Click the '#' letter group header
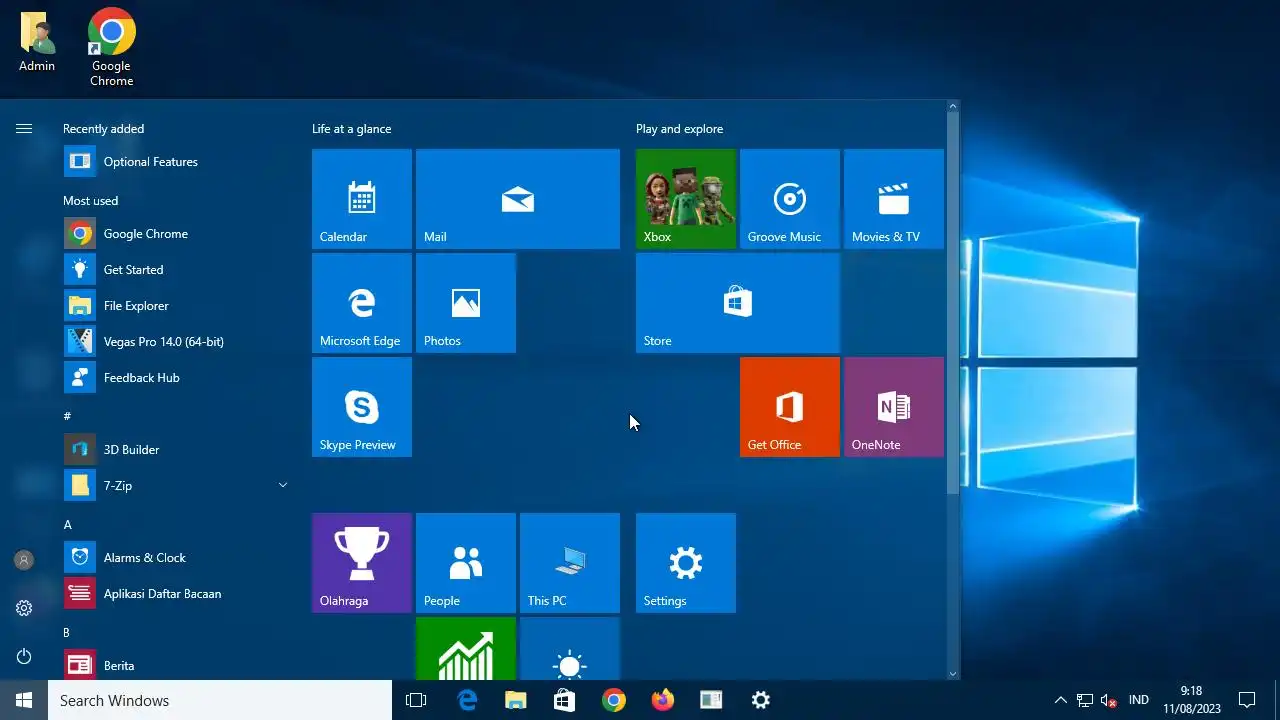The height and width of the screenshot is (720, 1280). [67, 416]
